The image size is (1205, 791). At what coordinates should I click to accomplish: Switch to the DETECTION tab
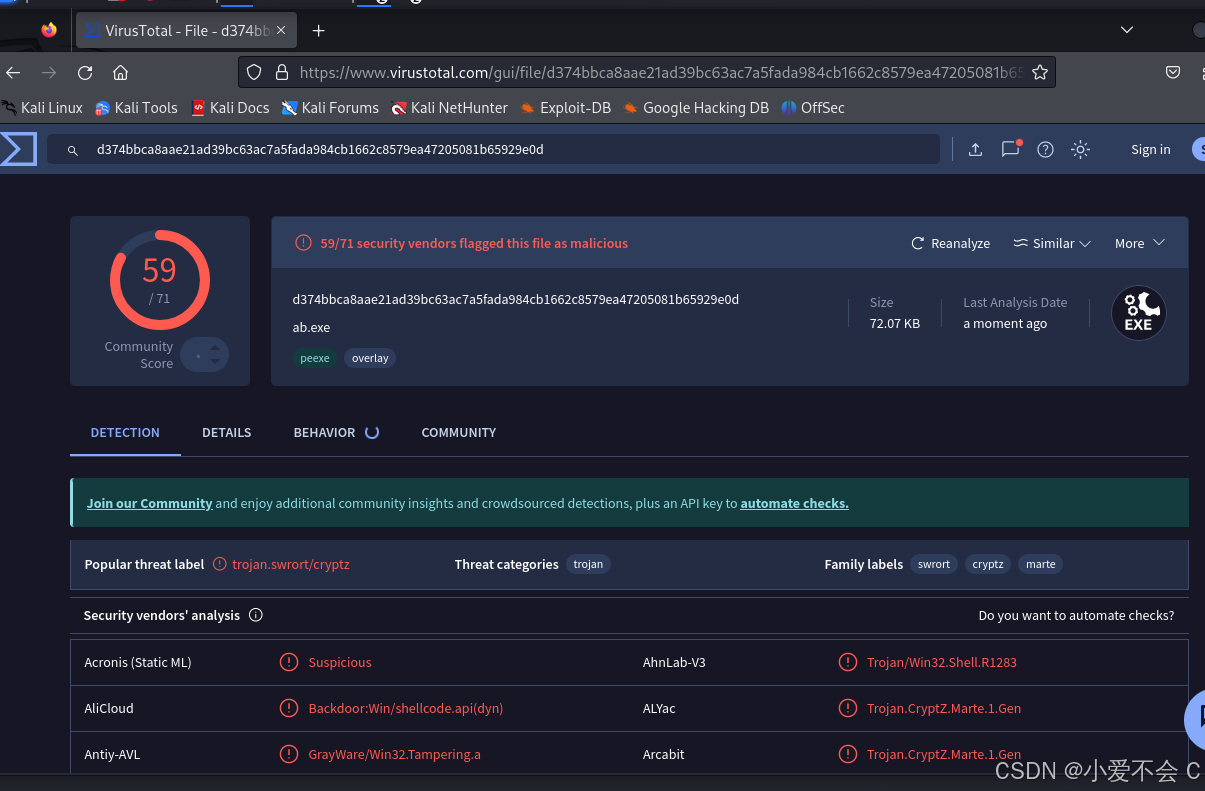click(x=125, y=432)
